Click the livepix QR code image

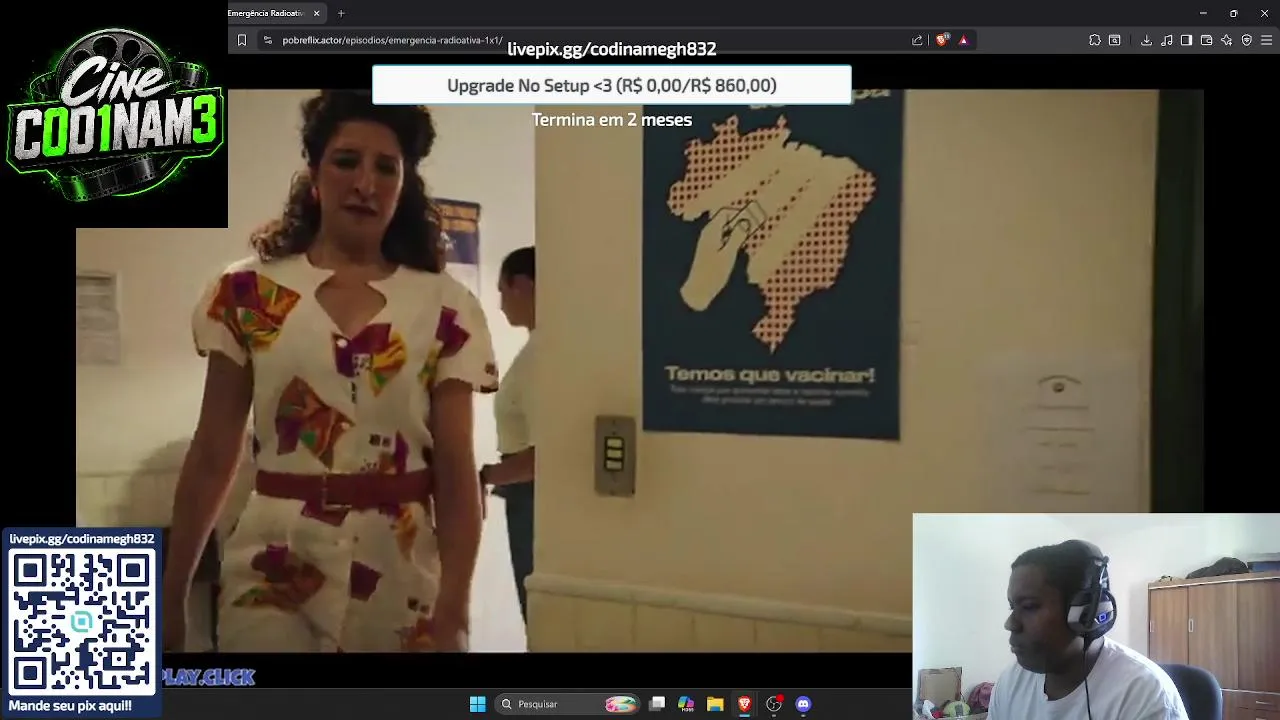coord(81,622)
